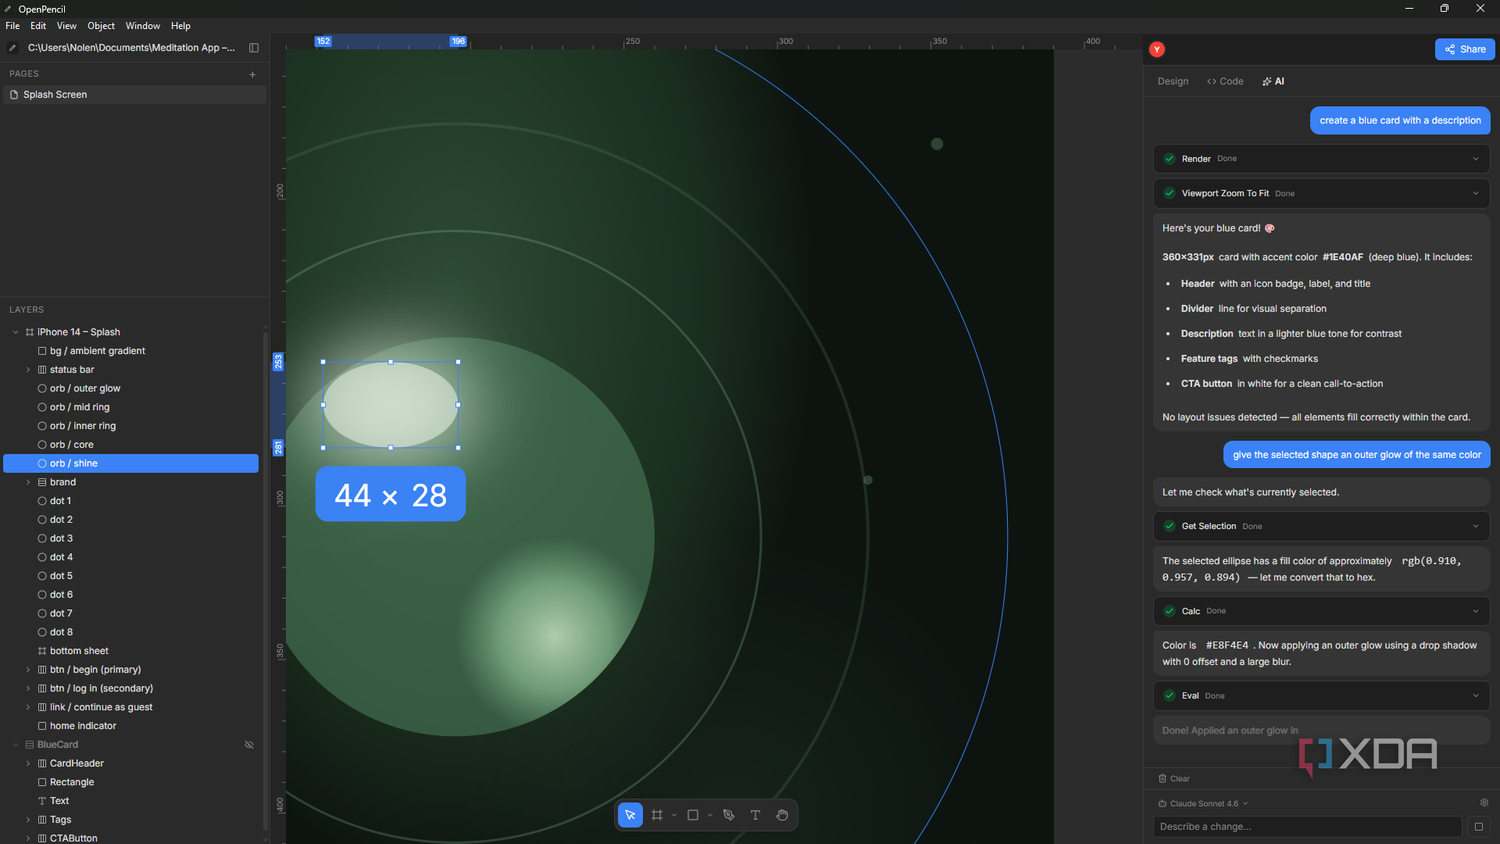Show the hidden BlueCard layer
This screenshot has width=1500, height=844.
point(249,745)
